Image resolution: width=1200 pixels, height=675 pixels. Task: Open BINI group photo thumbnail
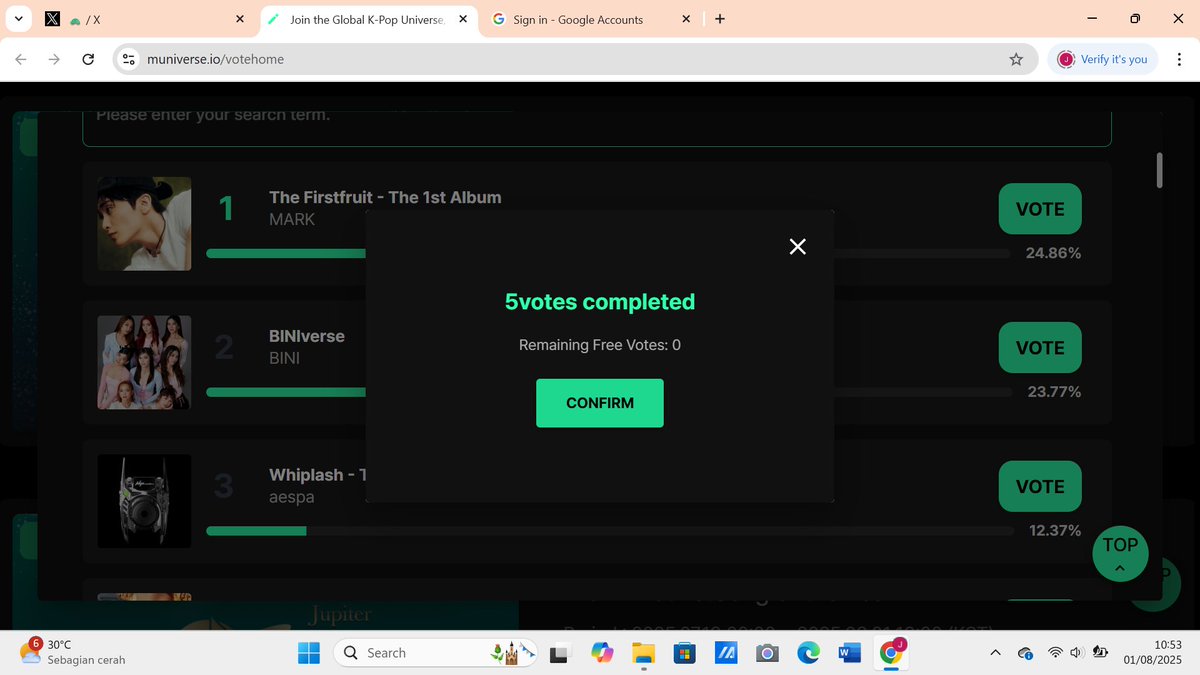144,362
